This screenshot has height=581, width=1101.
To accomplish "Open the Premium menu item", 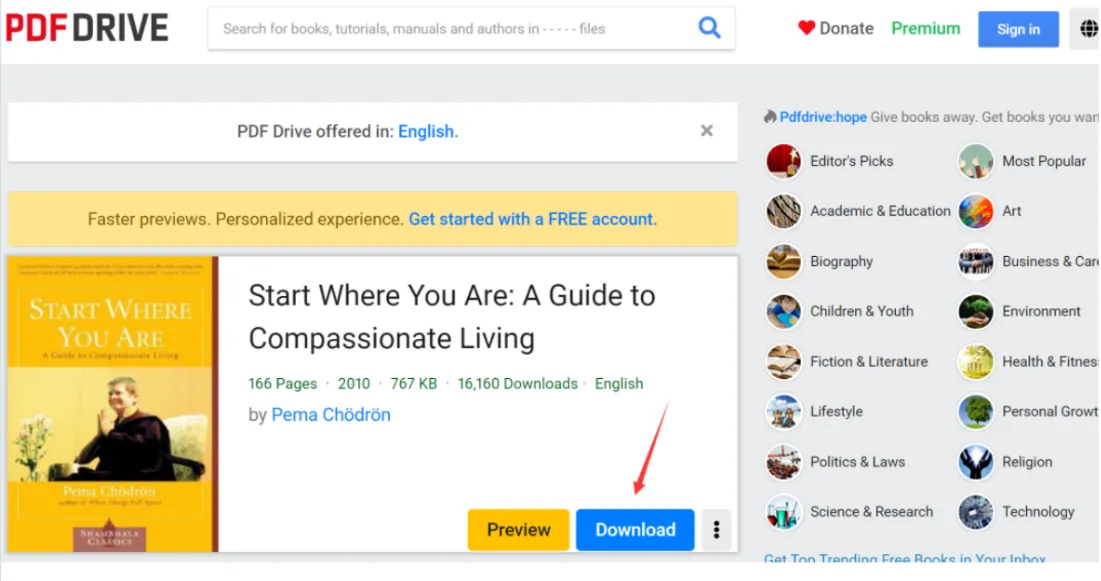I will click(x=925, y=28).
